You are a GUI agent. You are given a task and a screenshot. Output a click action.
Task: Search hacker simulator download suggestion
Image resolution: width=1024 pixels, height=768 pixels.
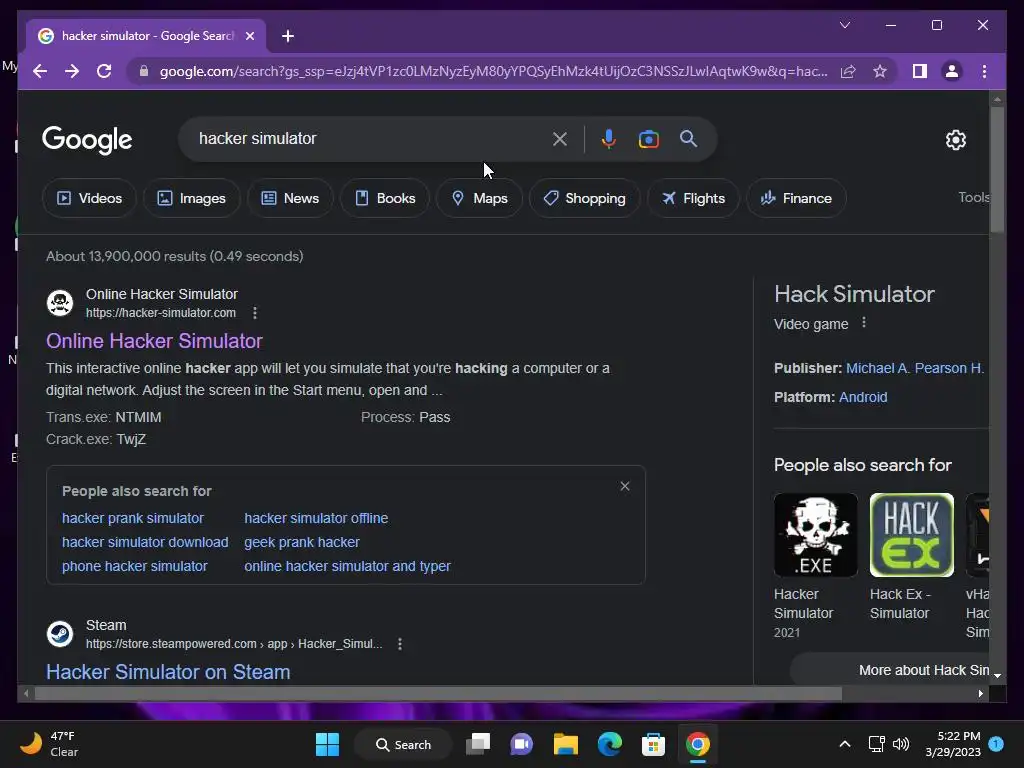tap(145, 542)
